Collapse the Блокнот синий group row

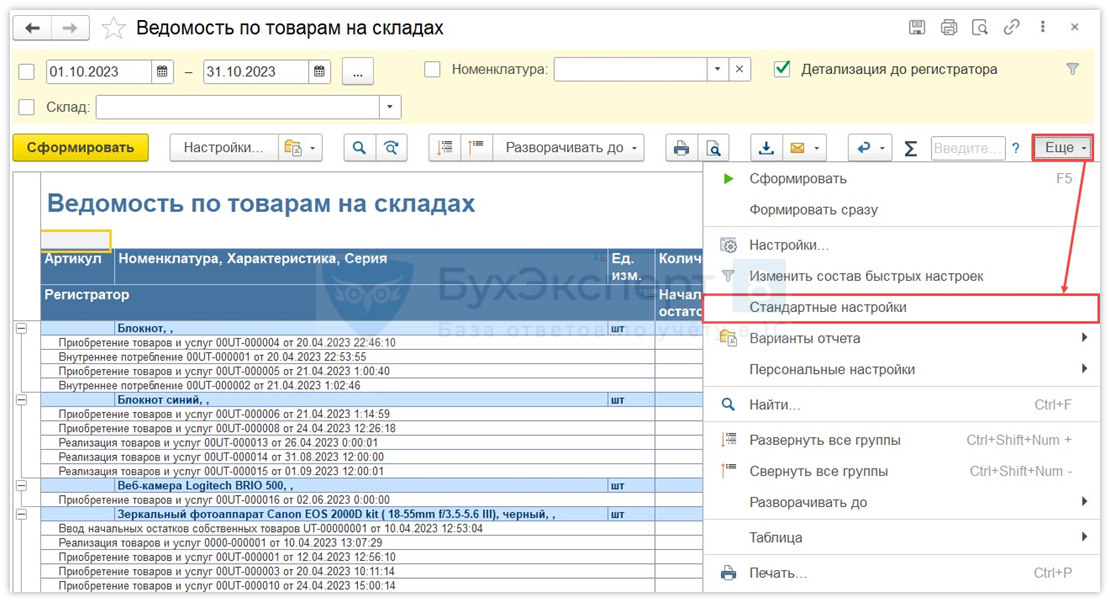click(x=19, y=399)
